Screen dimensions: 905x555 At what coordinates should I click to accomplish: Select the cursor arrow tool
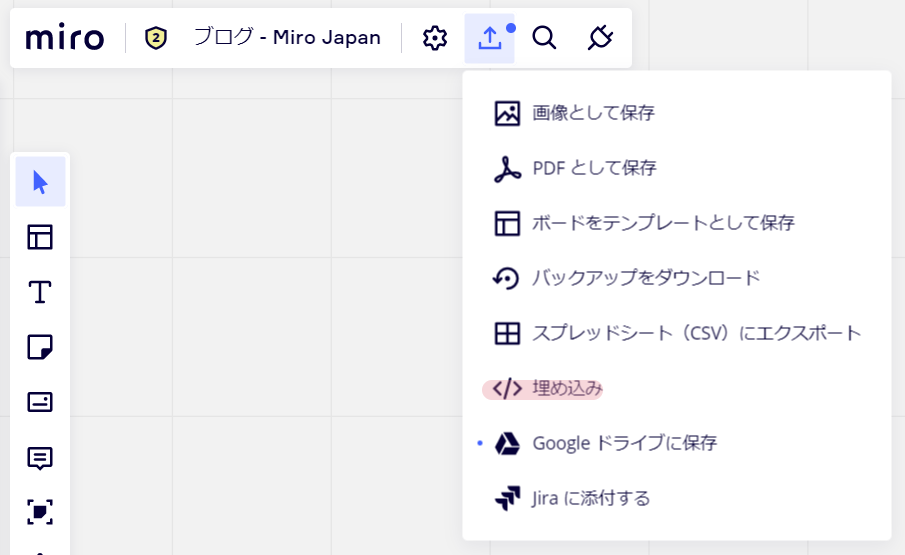40,182
